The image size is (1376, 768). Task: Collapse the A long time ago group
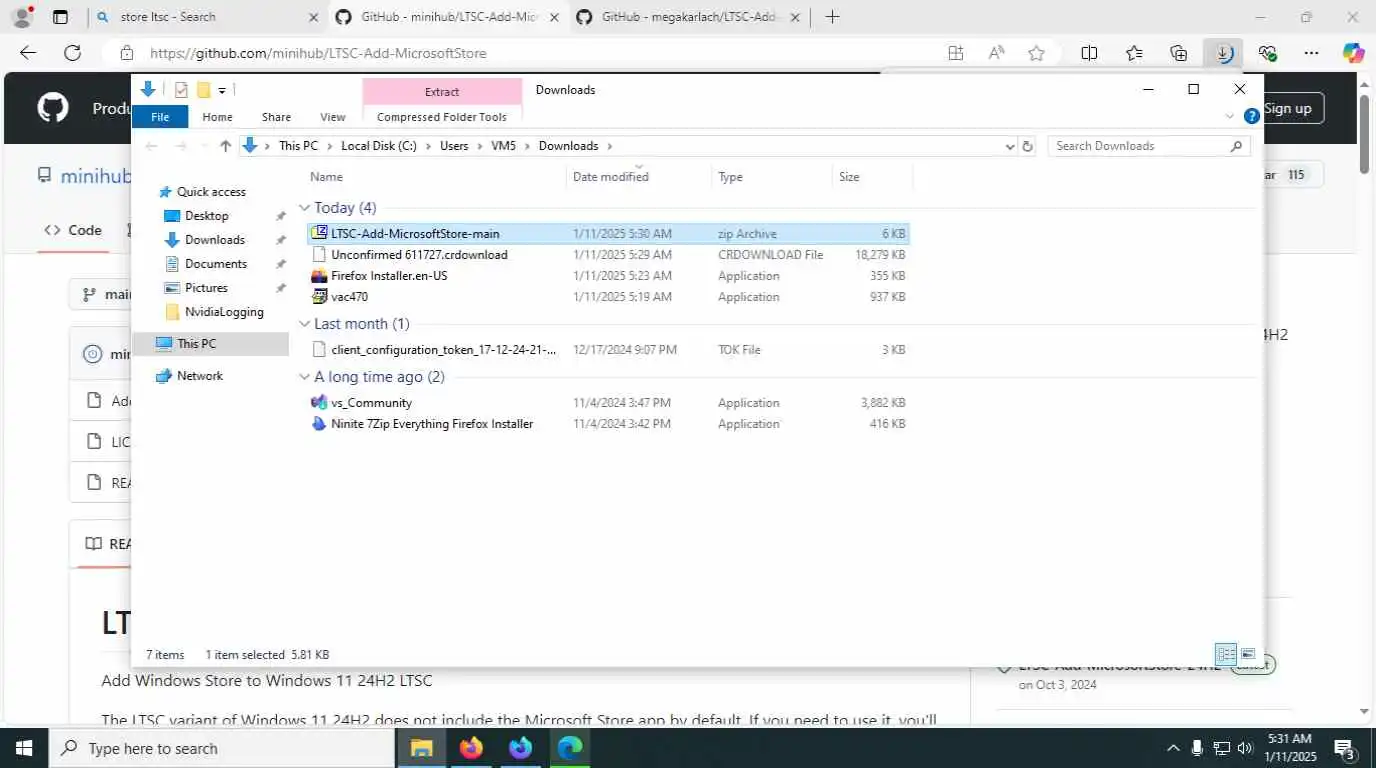pos(305,377)
